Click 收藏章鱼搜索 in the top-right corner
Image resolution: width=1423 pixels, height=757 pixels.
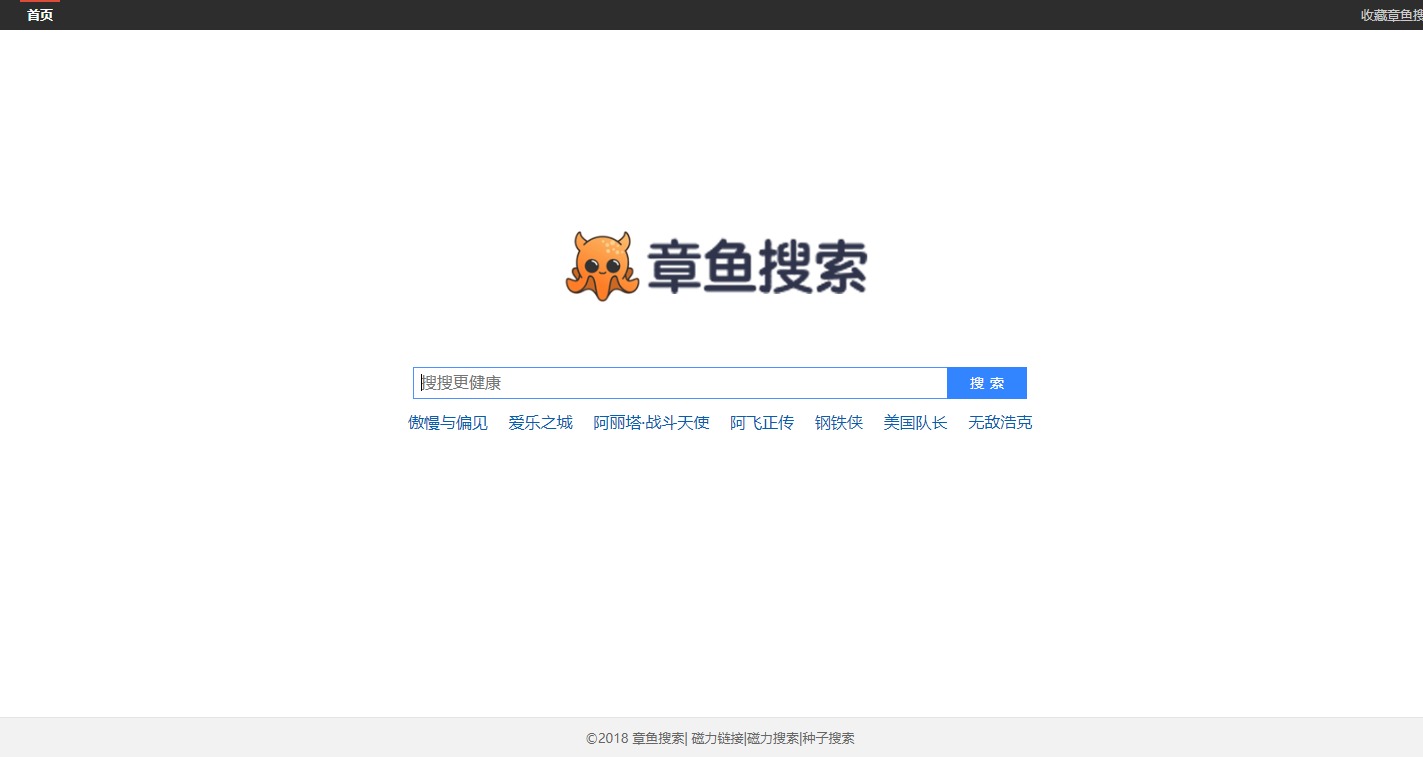[x=1391, y=16]
